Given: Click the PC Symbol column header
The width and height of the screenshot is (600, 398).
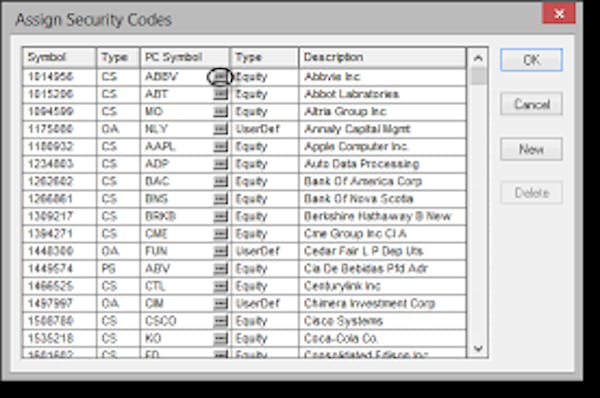Looking at the screenshot, I should 185,58.
